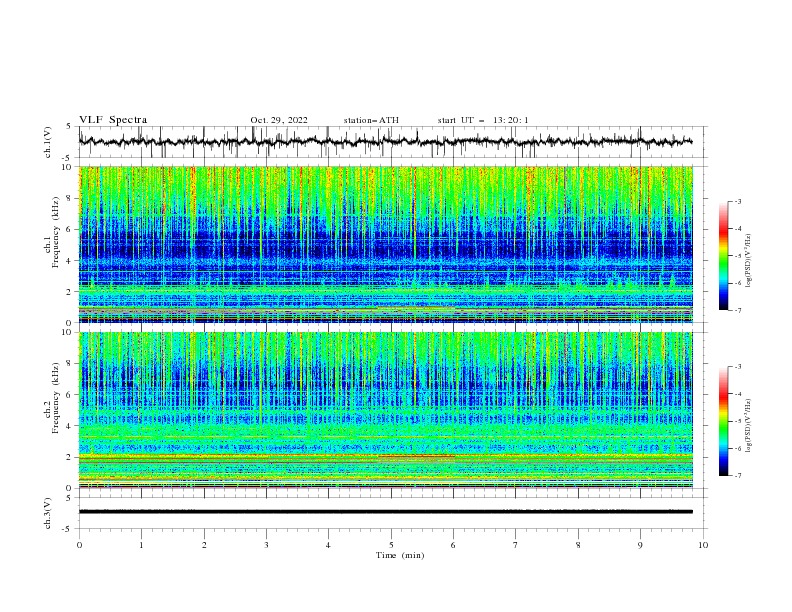
Task: Click the "-3" label on ch.1 color bar
Action: pos(737,201)
